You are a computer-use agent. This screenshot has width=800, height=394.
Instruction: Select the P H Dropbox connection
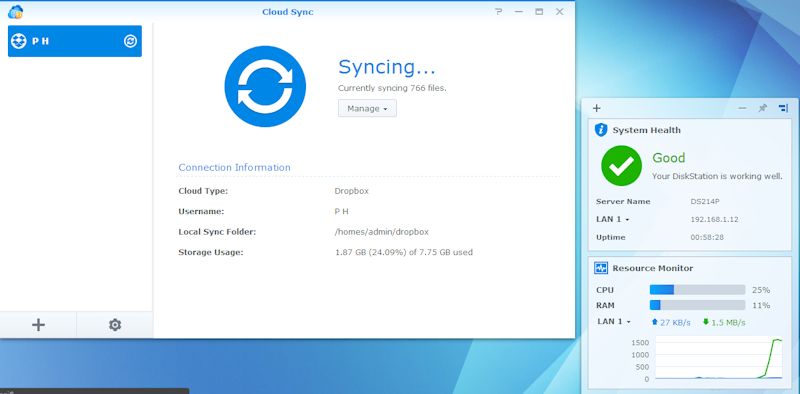75,41
